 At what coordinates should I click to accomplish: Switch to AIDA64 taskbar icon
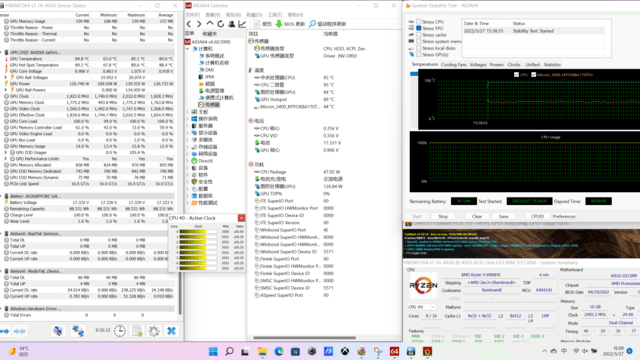pos(394,351)
